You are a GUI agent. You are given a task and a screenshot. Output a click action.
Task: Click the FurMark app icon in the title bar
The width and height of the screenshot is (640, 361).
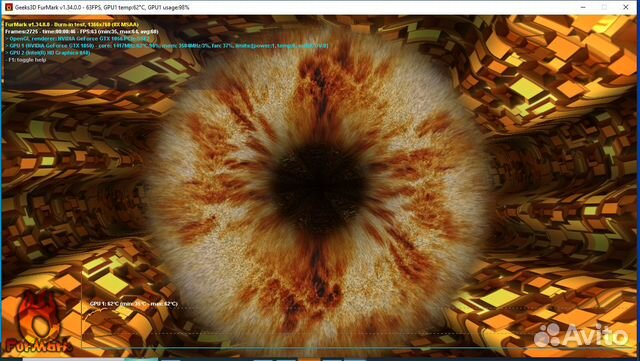(x=8, y=7)
